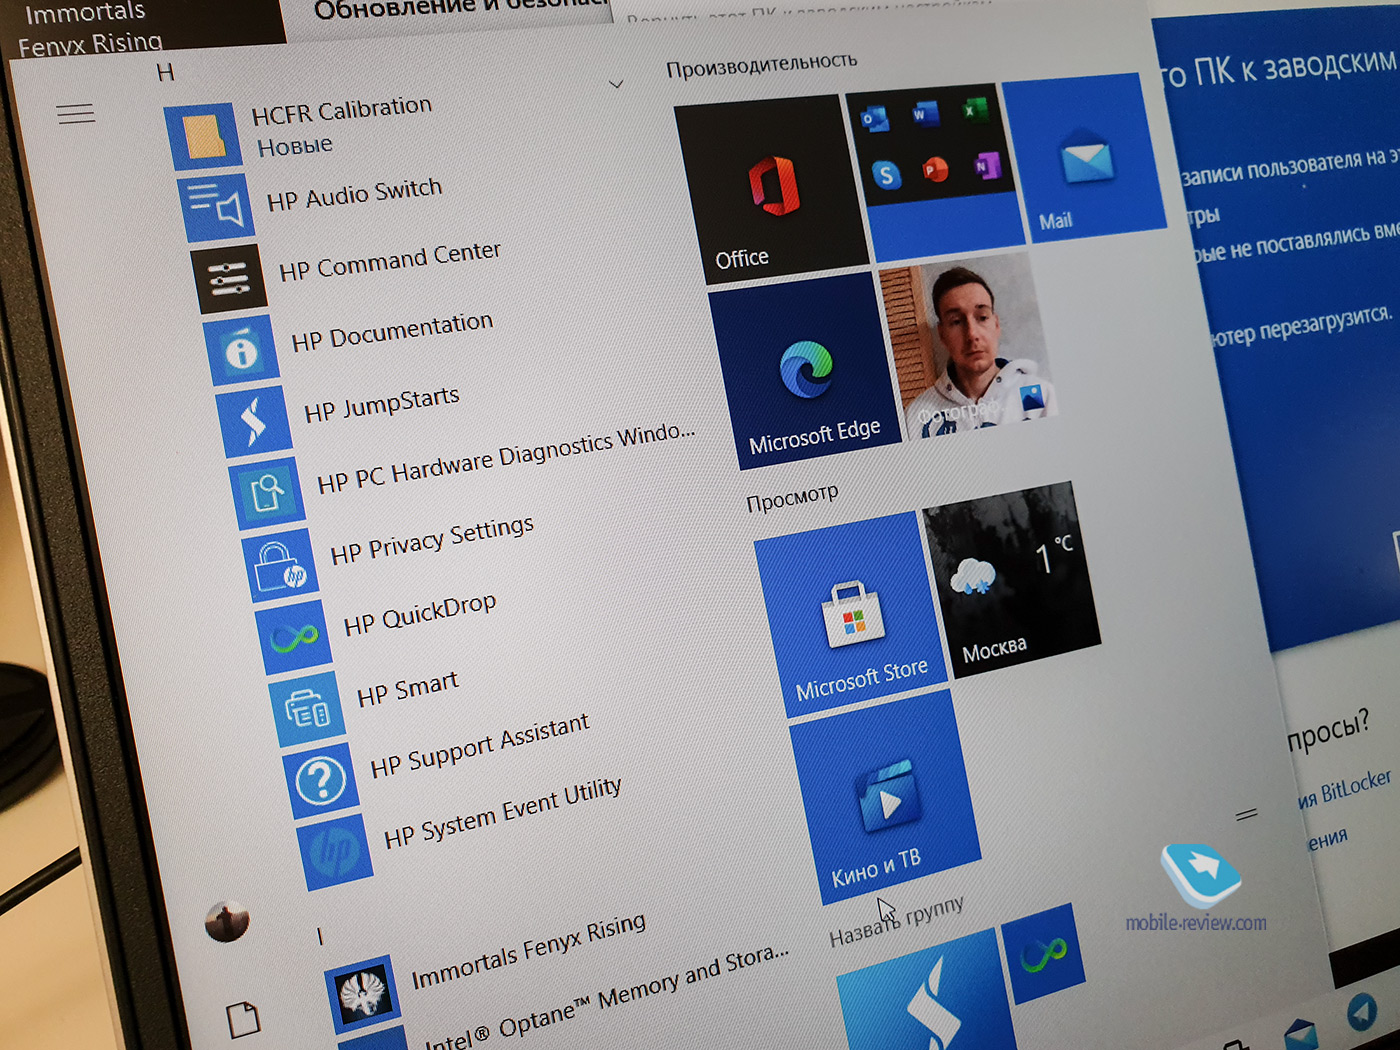Open Documents icon in Start sidebar

[x=243, y=1019]
